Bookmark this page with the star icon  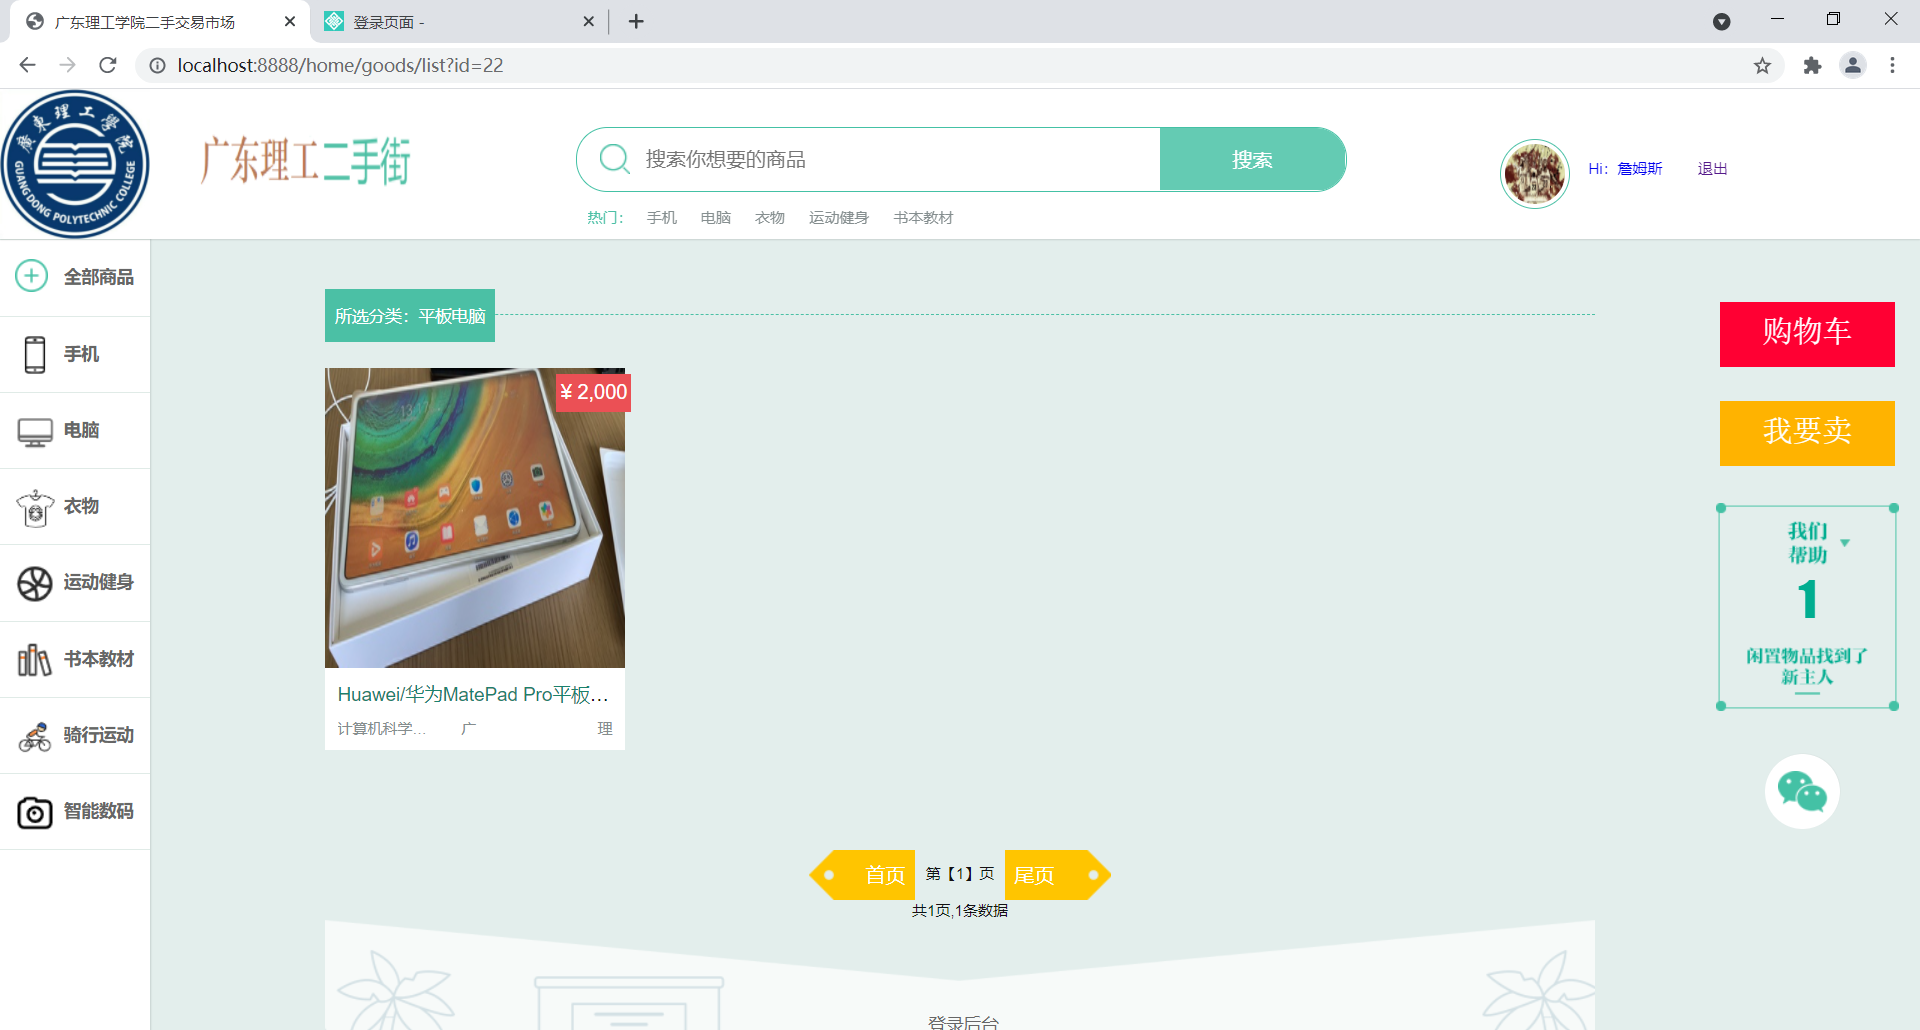click(1762, 65)
